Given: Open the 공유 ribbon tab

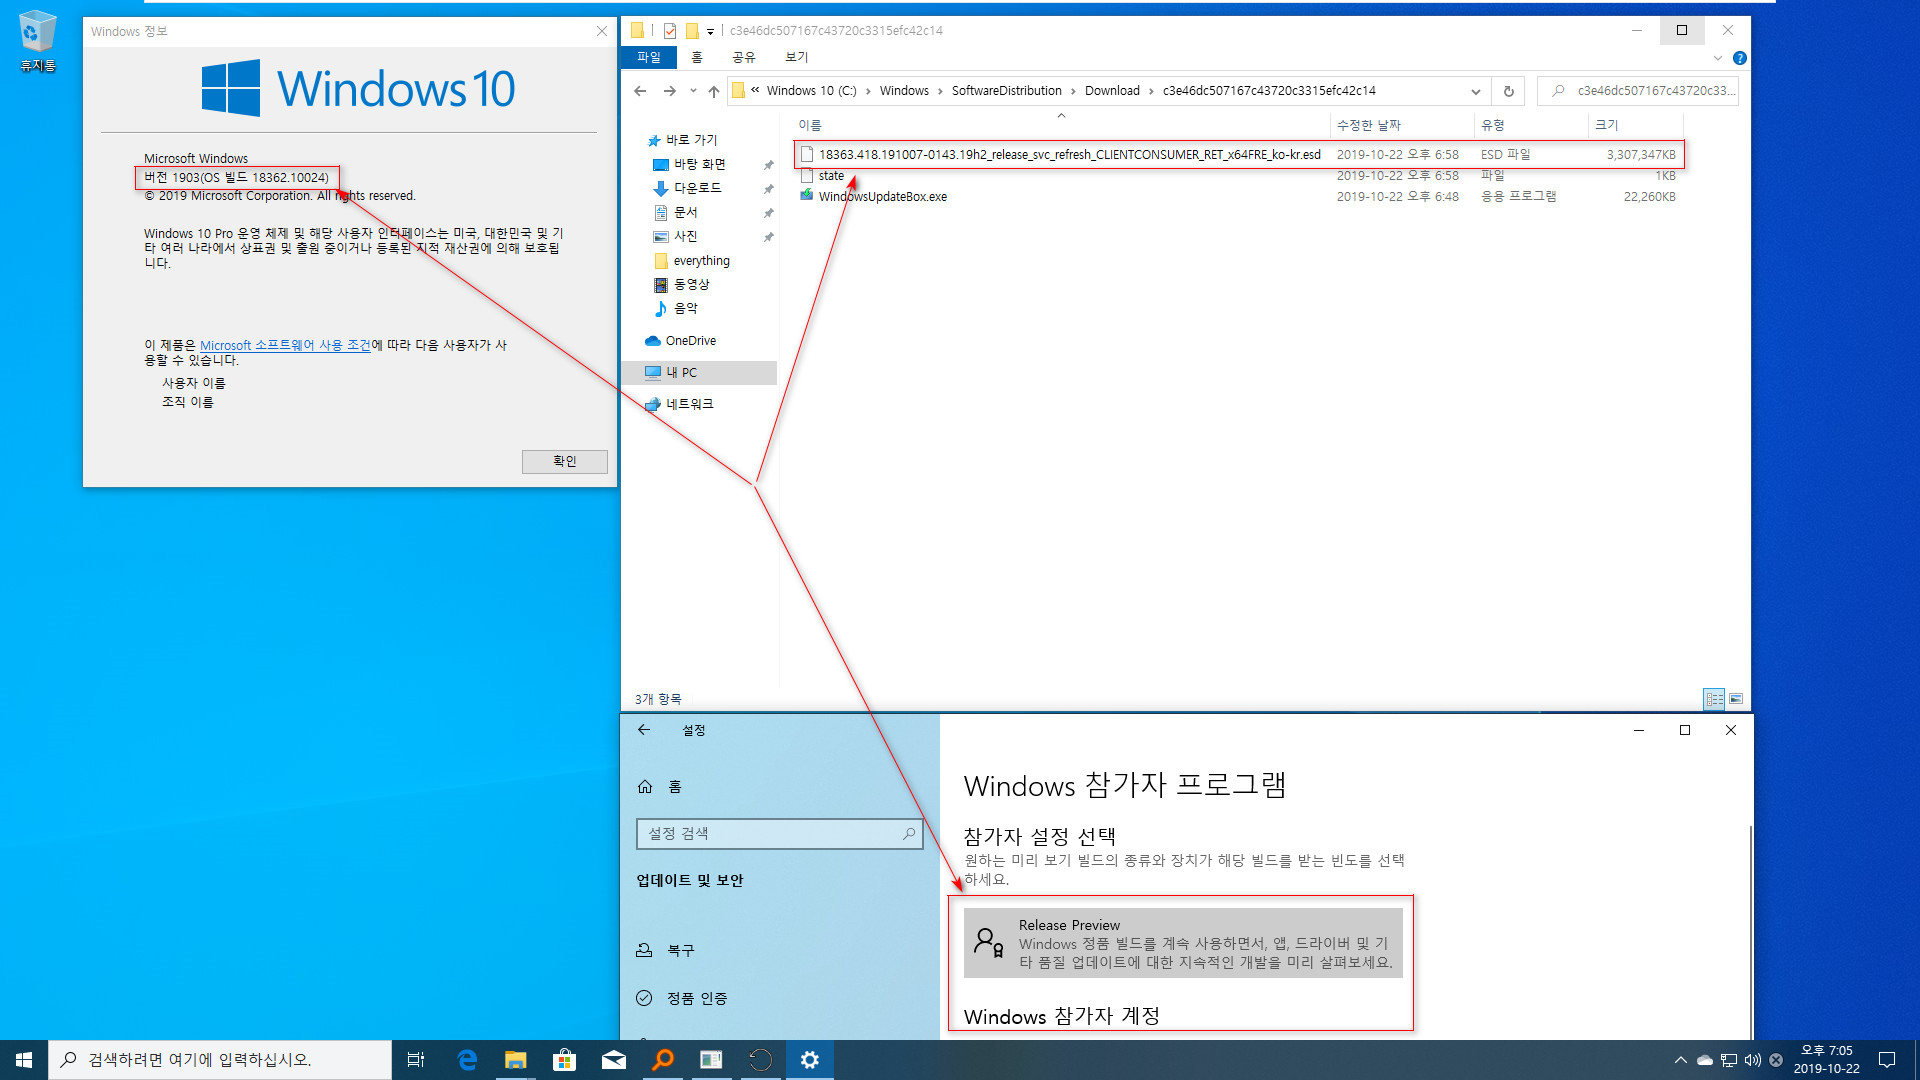Looking at the screenshot, I should (x=743, y=57).
